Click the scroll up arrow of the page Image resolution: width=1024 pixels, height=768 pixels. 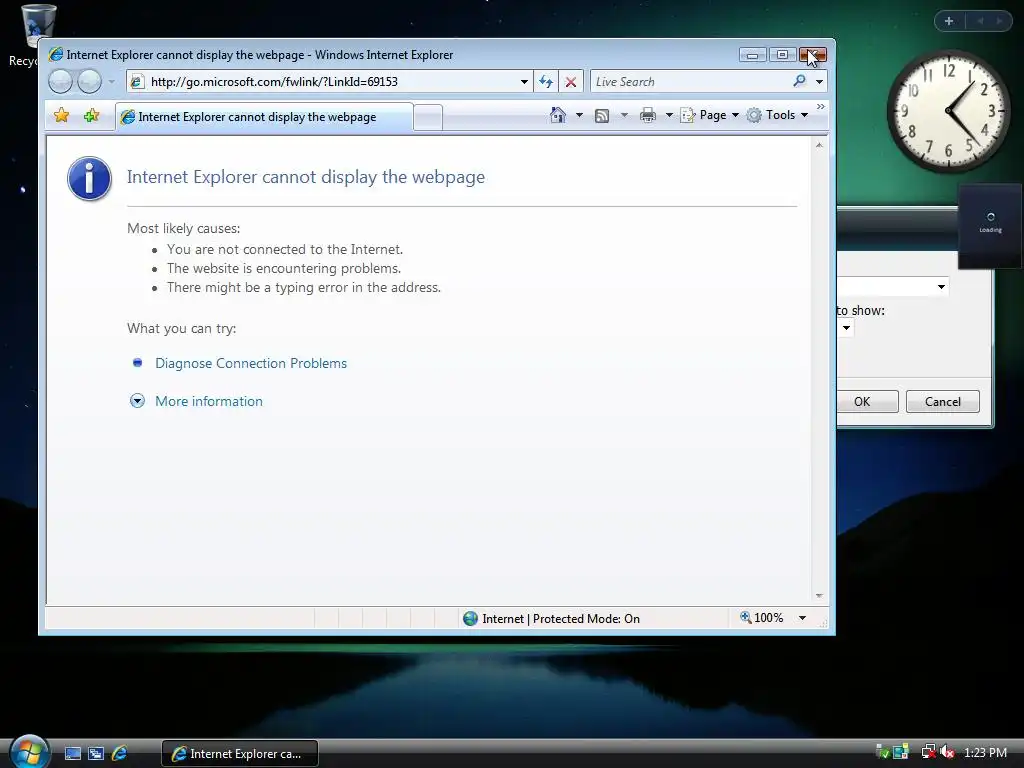(x=819, y=145)
